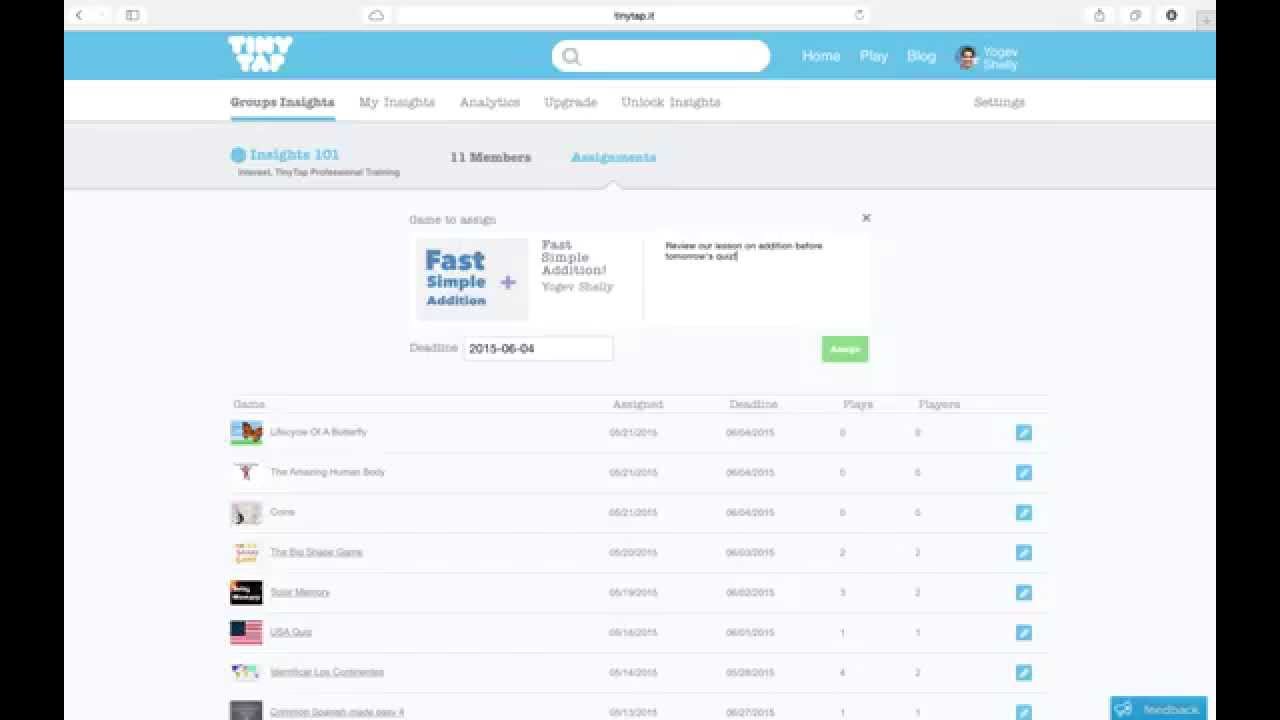Click The Amazing Human Body title

[x=327, y=472]
